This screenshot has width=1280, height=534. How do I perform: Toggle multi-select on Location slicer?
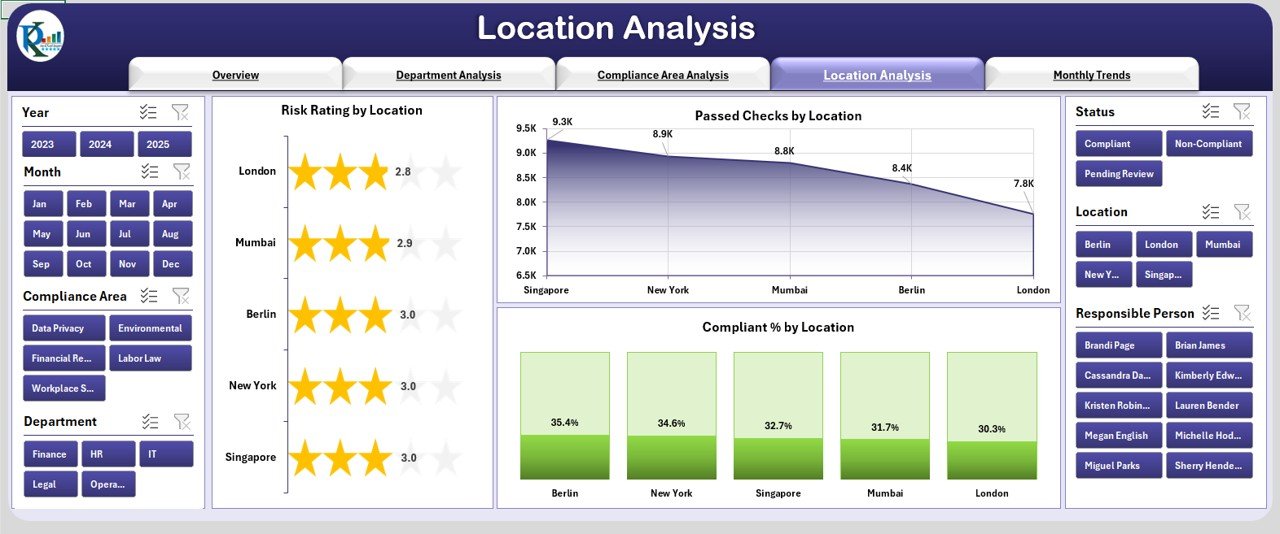[1211, 212]
